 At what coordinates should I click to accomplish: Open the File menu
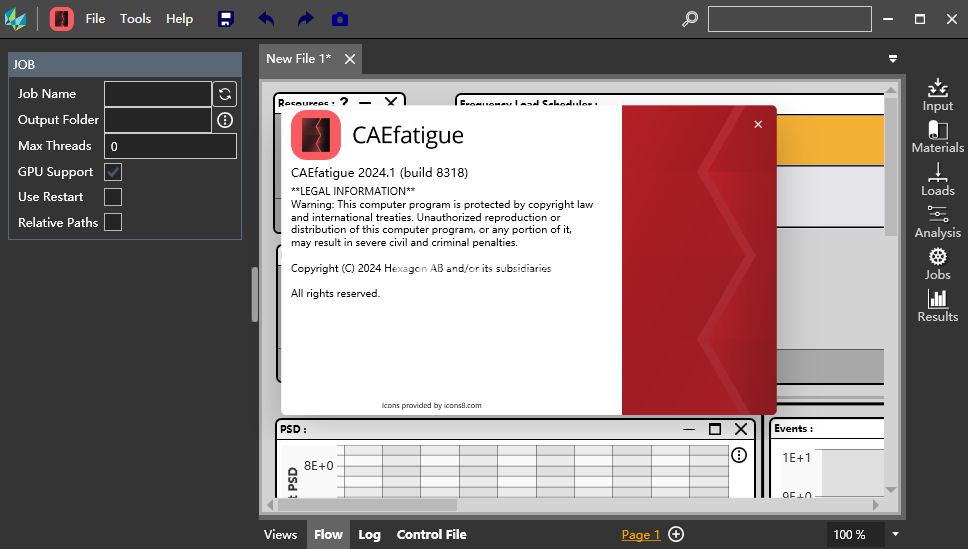(95, 19)
